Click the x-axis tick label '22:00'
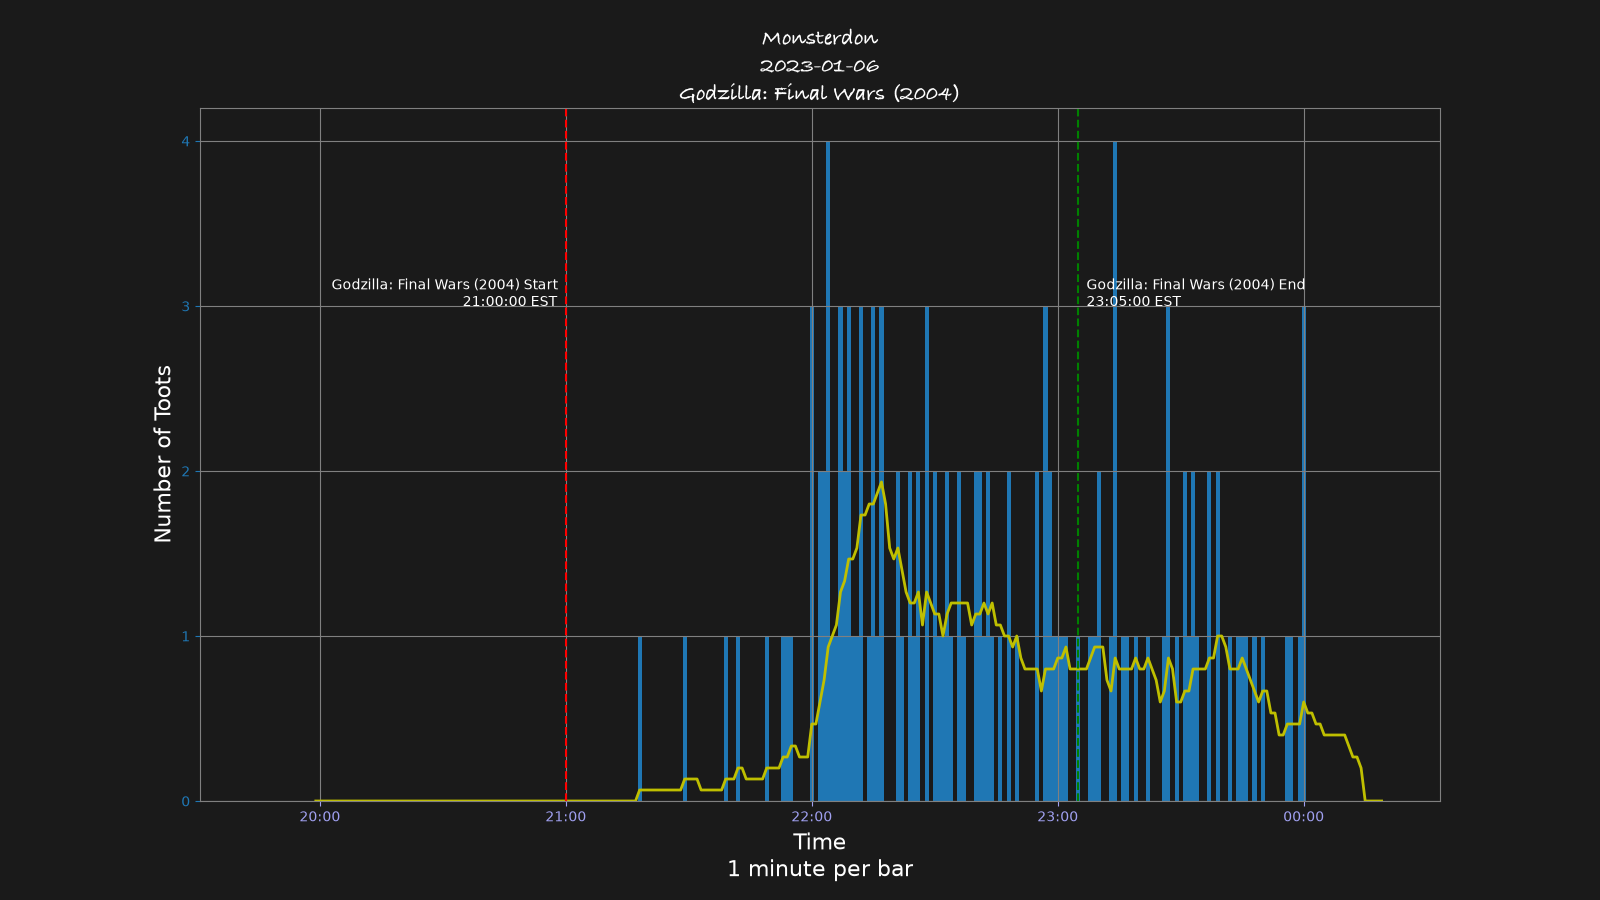This screenshot has width=1600, height=900. 812,817
